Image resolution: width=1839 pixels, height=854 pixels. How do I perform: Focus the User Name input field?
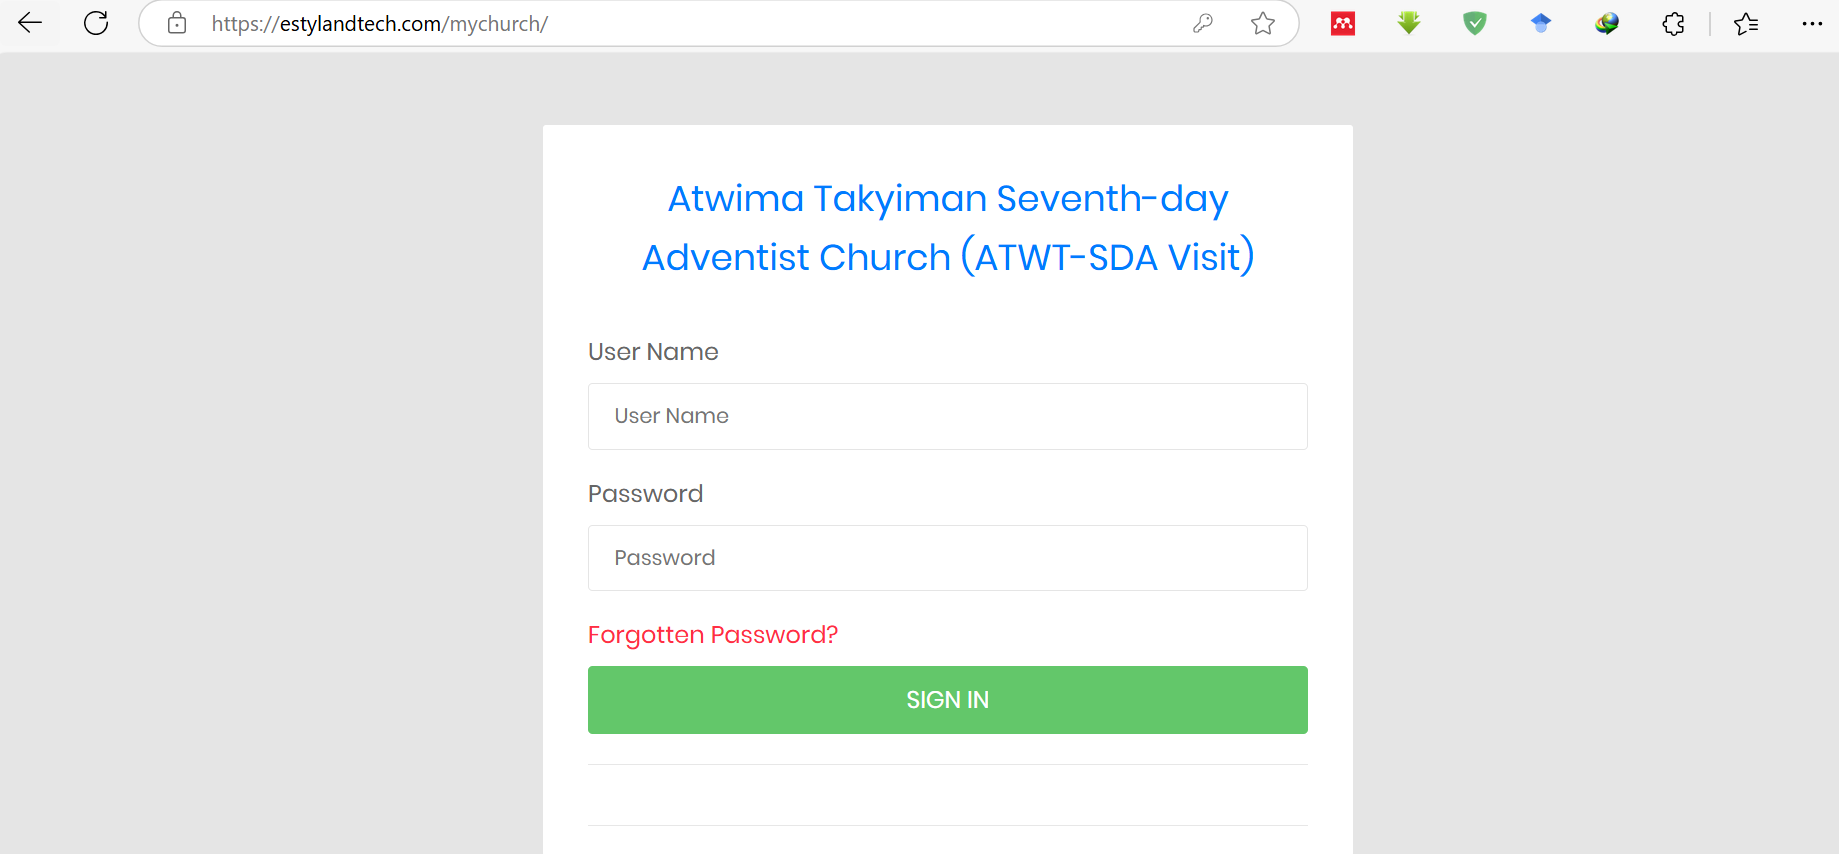tap(947, 416)
